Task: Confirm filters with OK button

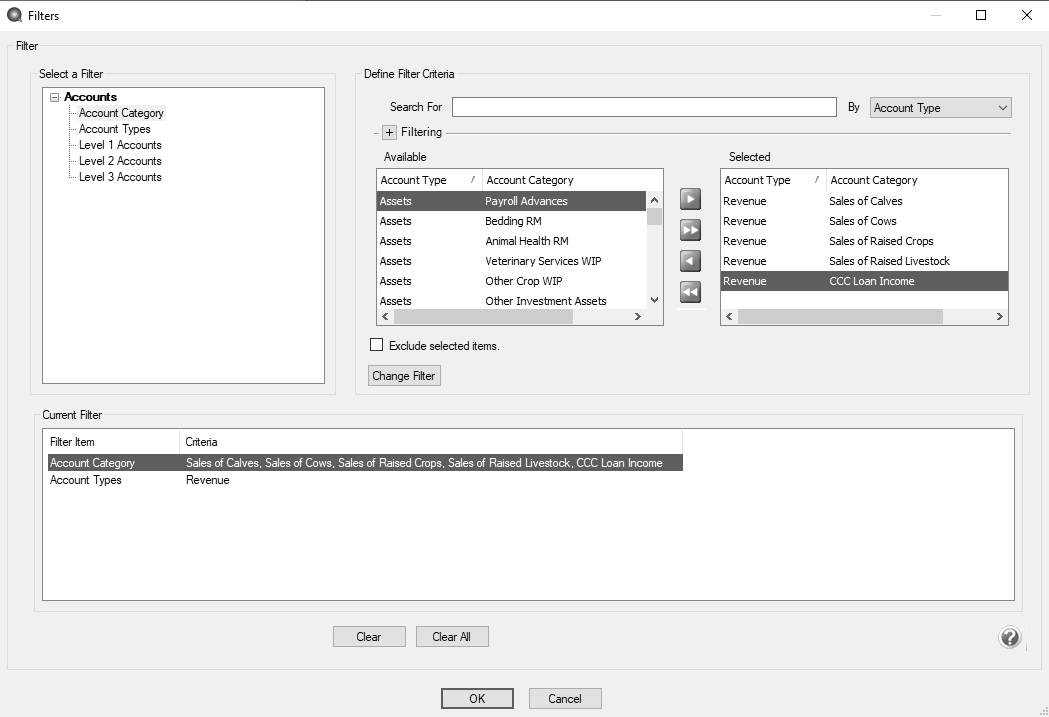Action: (x=477, y=698)
